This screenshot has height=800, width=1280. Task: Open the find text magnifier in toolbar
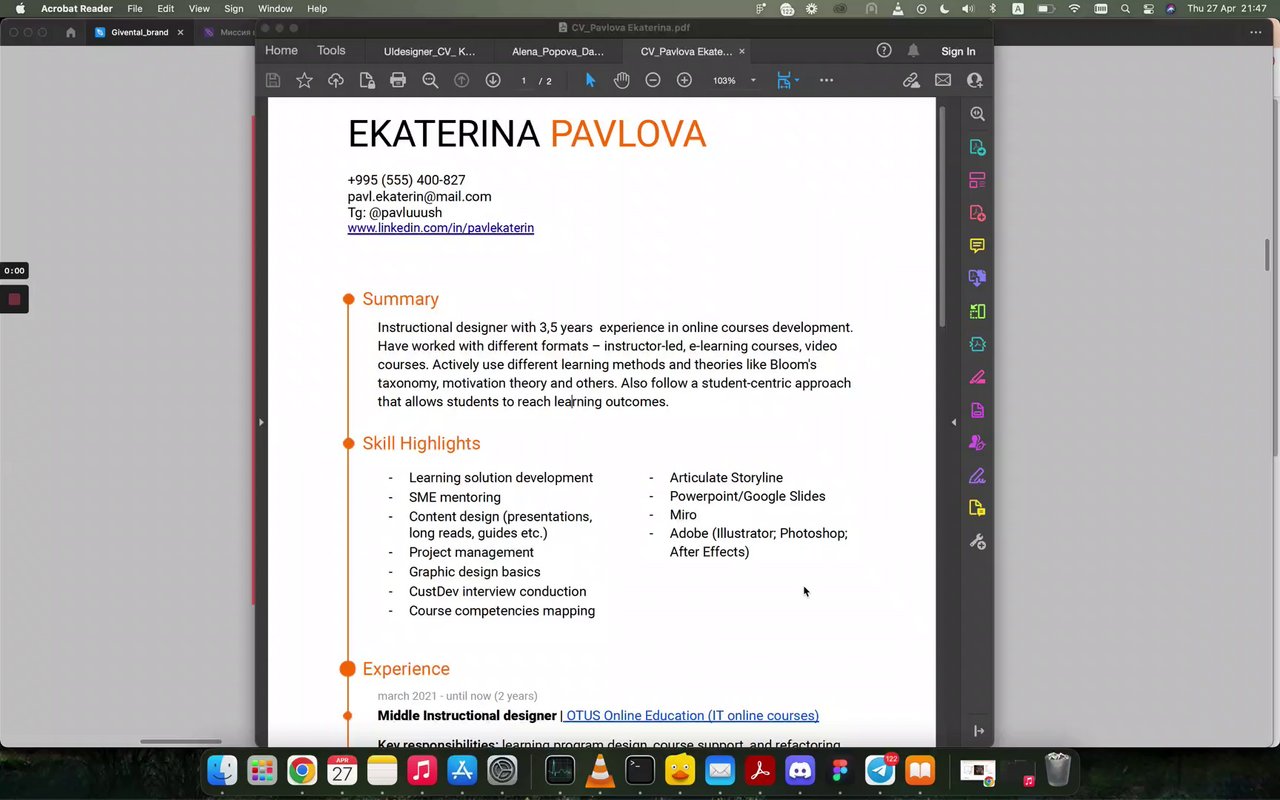[430, 80]
